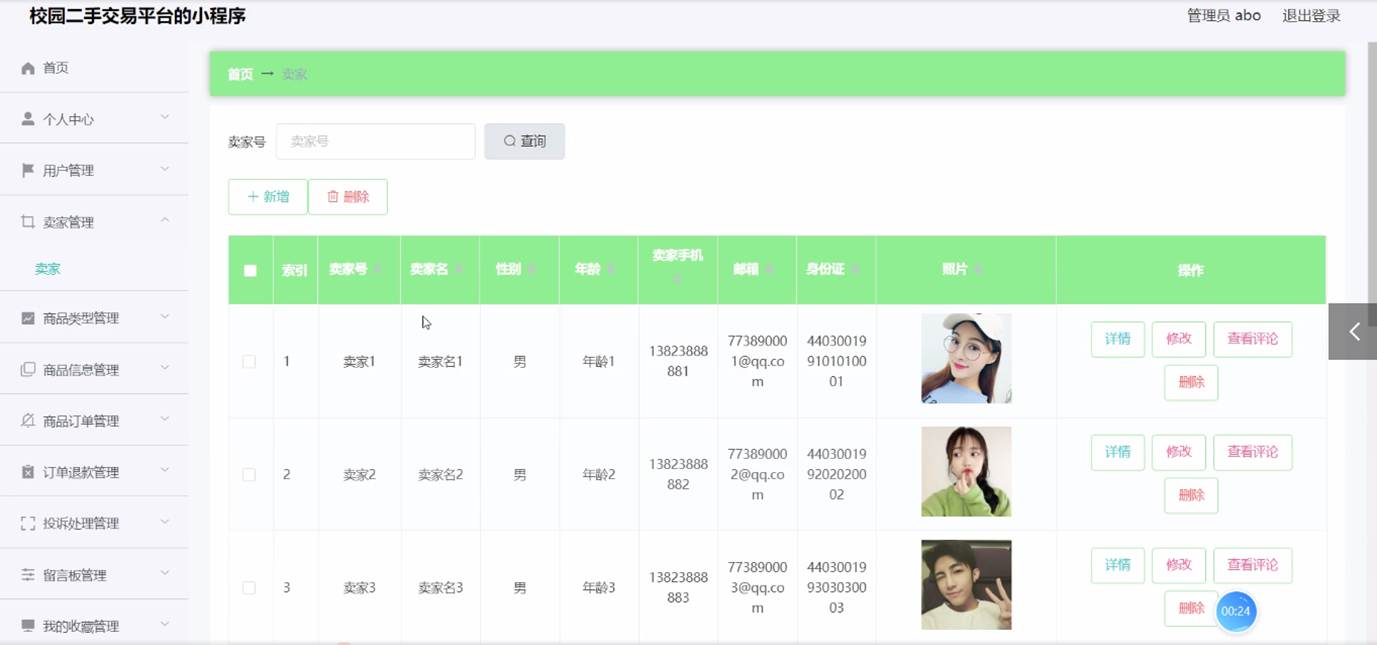Check the checkbox for row 卖家1
The height and width of the screenshot is (645, 1377).
(x=249, y=361)
